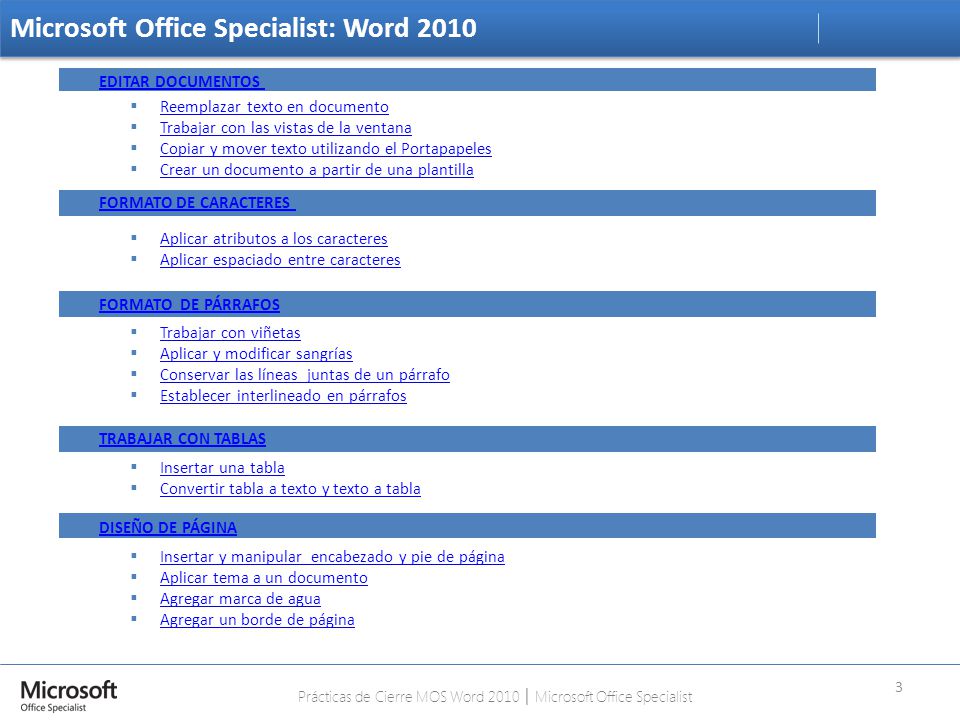This screenshot has width=960, height=720.
Task: Click the page number 3
Action: click(x=898, y=687)
